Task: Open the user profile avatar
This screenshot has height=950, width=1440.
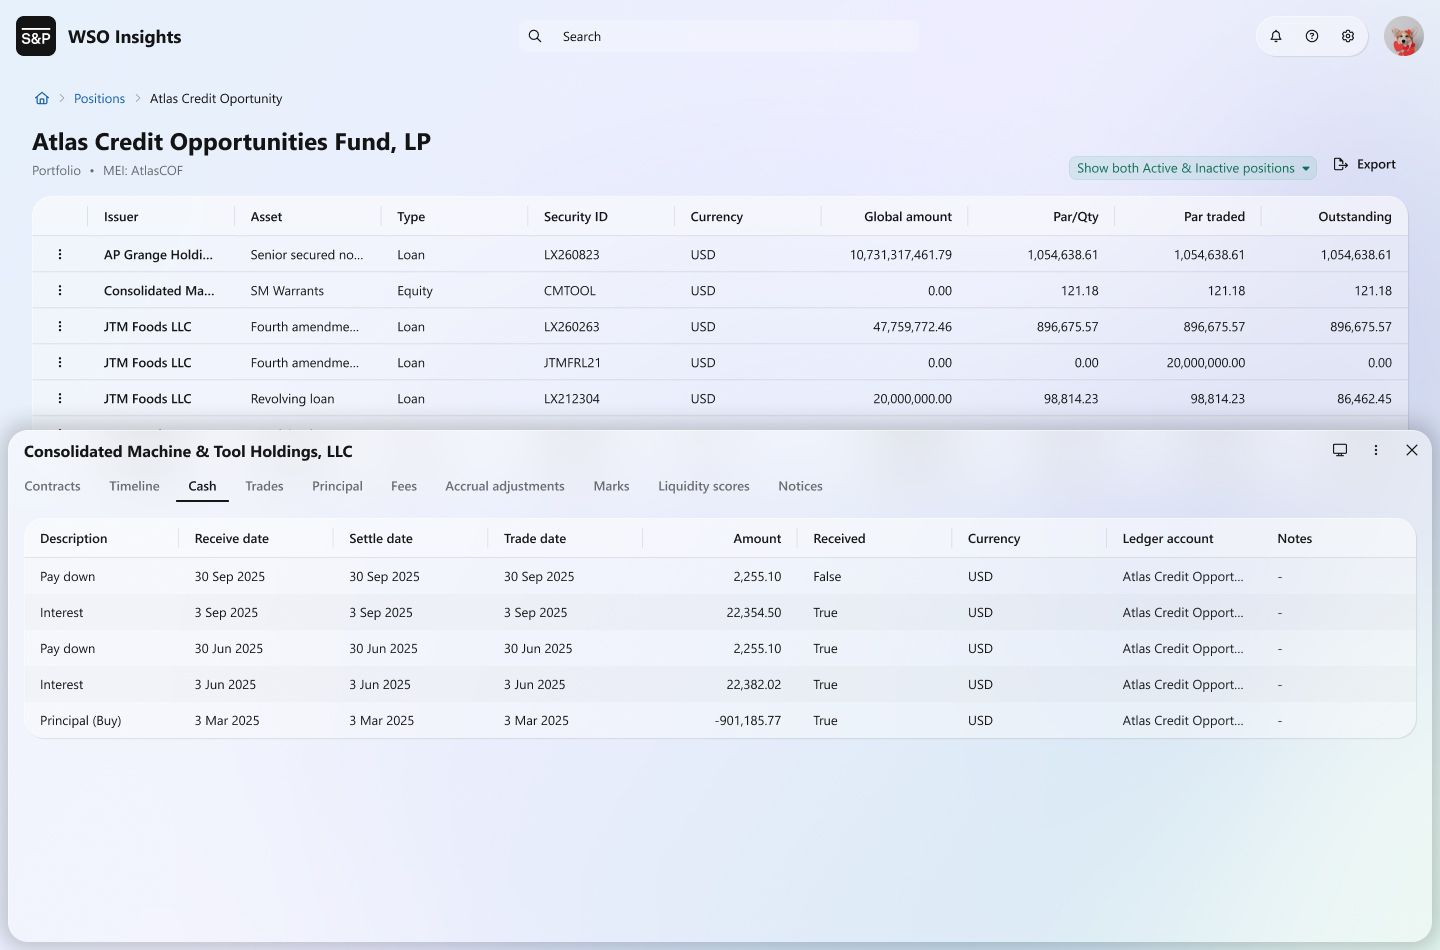Action: [x=1404, y=37]
